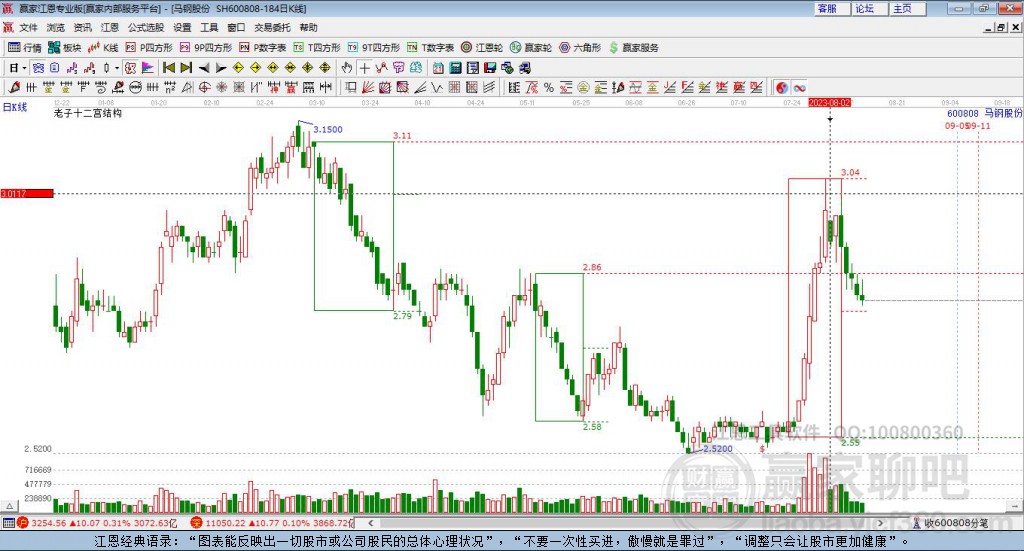Open the T数字表 tool

tap(430, 48)
